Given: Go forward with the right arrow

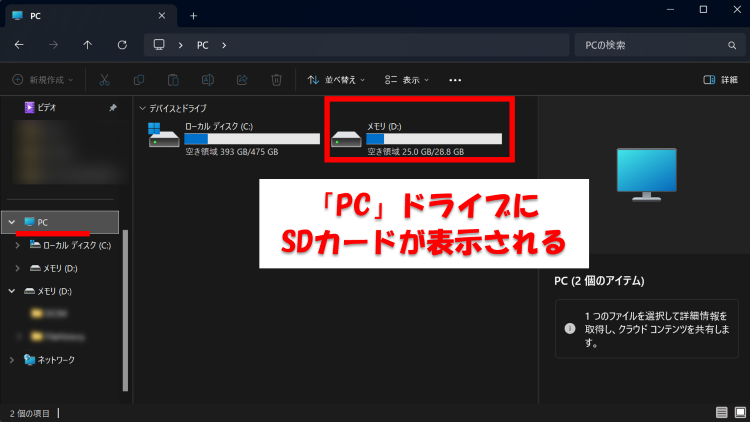Looking at the screenshot, I should 53,45.
